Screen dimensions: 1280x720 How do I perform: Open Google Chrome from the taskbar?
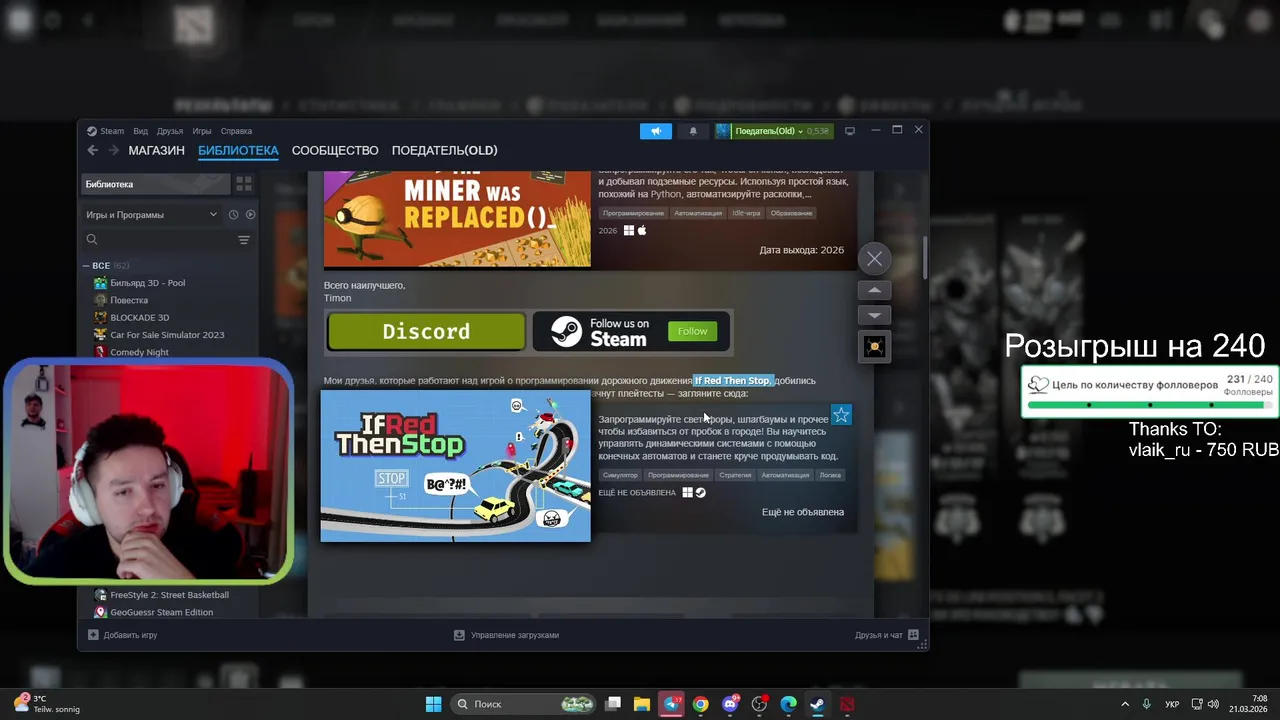(x=701, y=704)
